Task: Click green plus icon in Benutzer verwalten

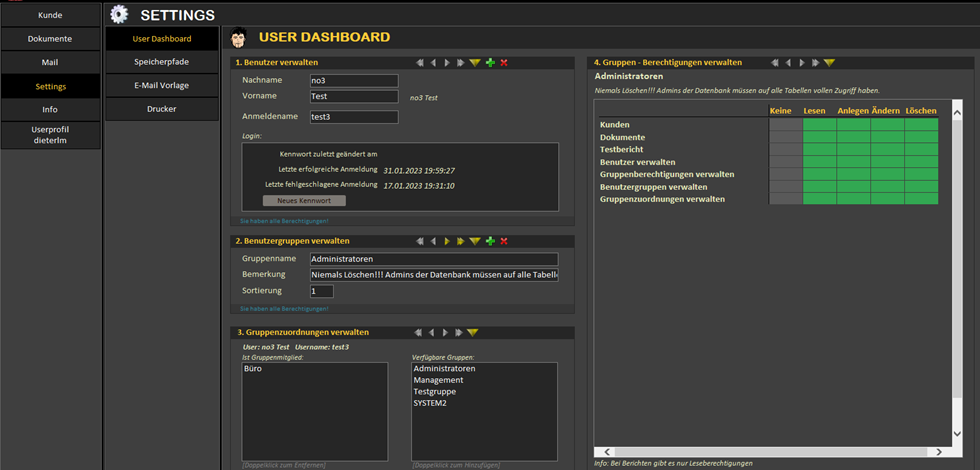Action: click(490, 63)
